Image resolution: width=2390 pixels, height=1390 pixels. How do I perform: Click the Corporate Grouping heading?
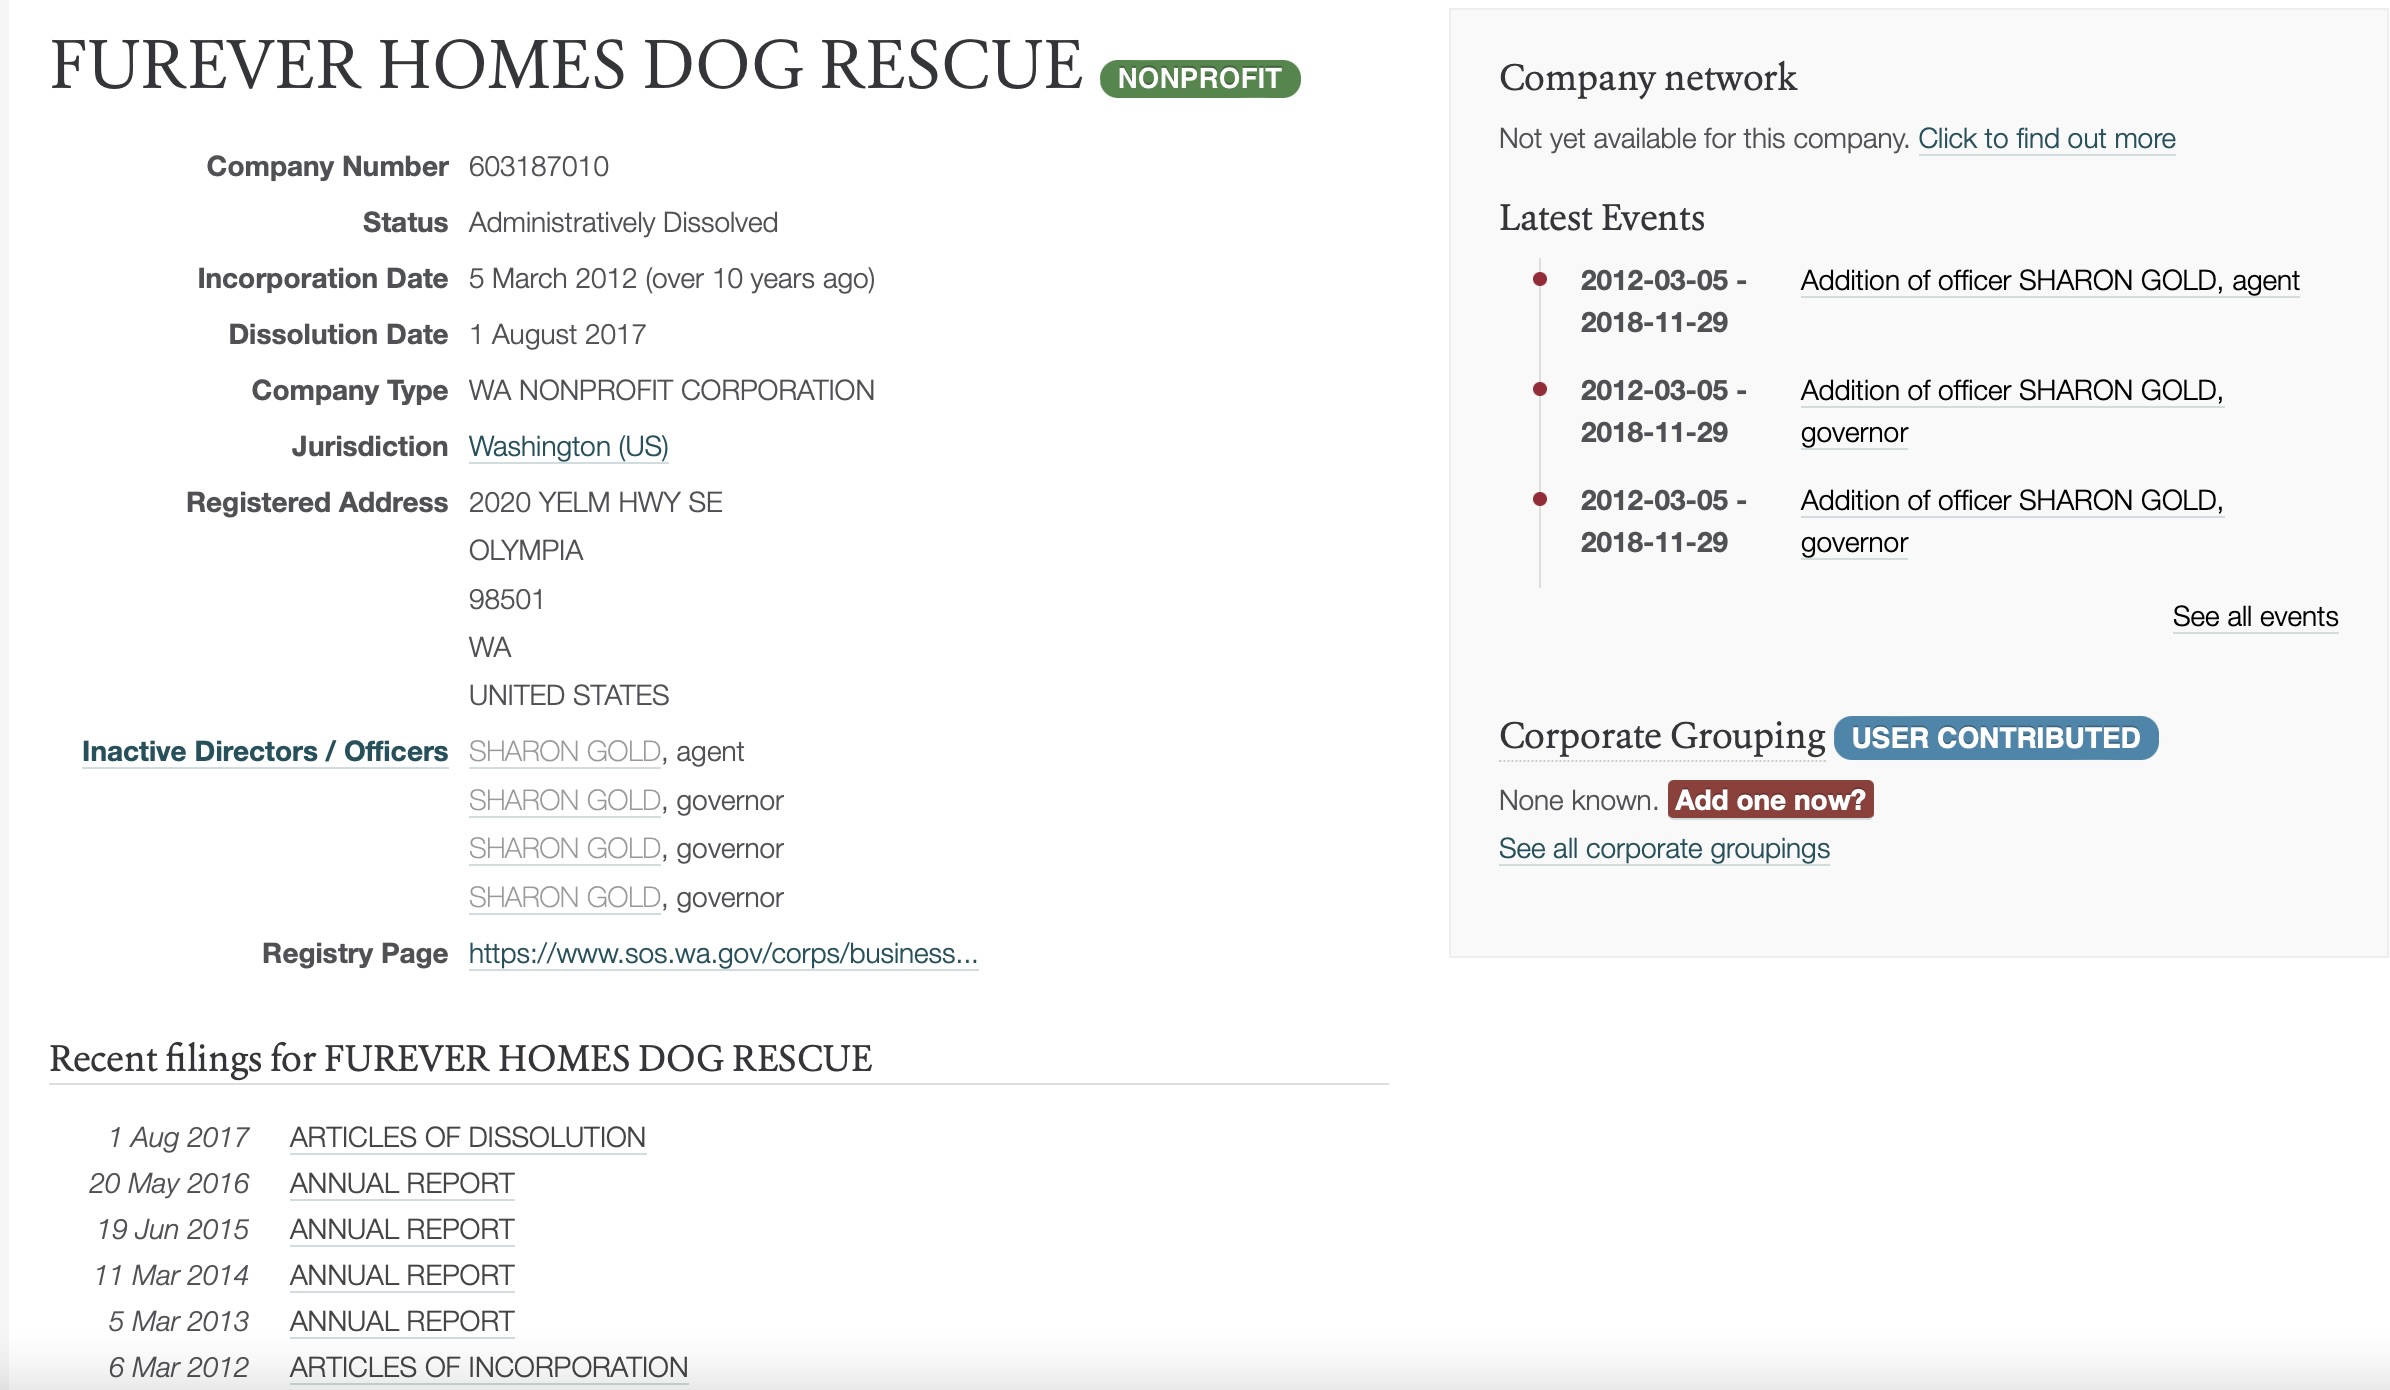1662,736
